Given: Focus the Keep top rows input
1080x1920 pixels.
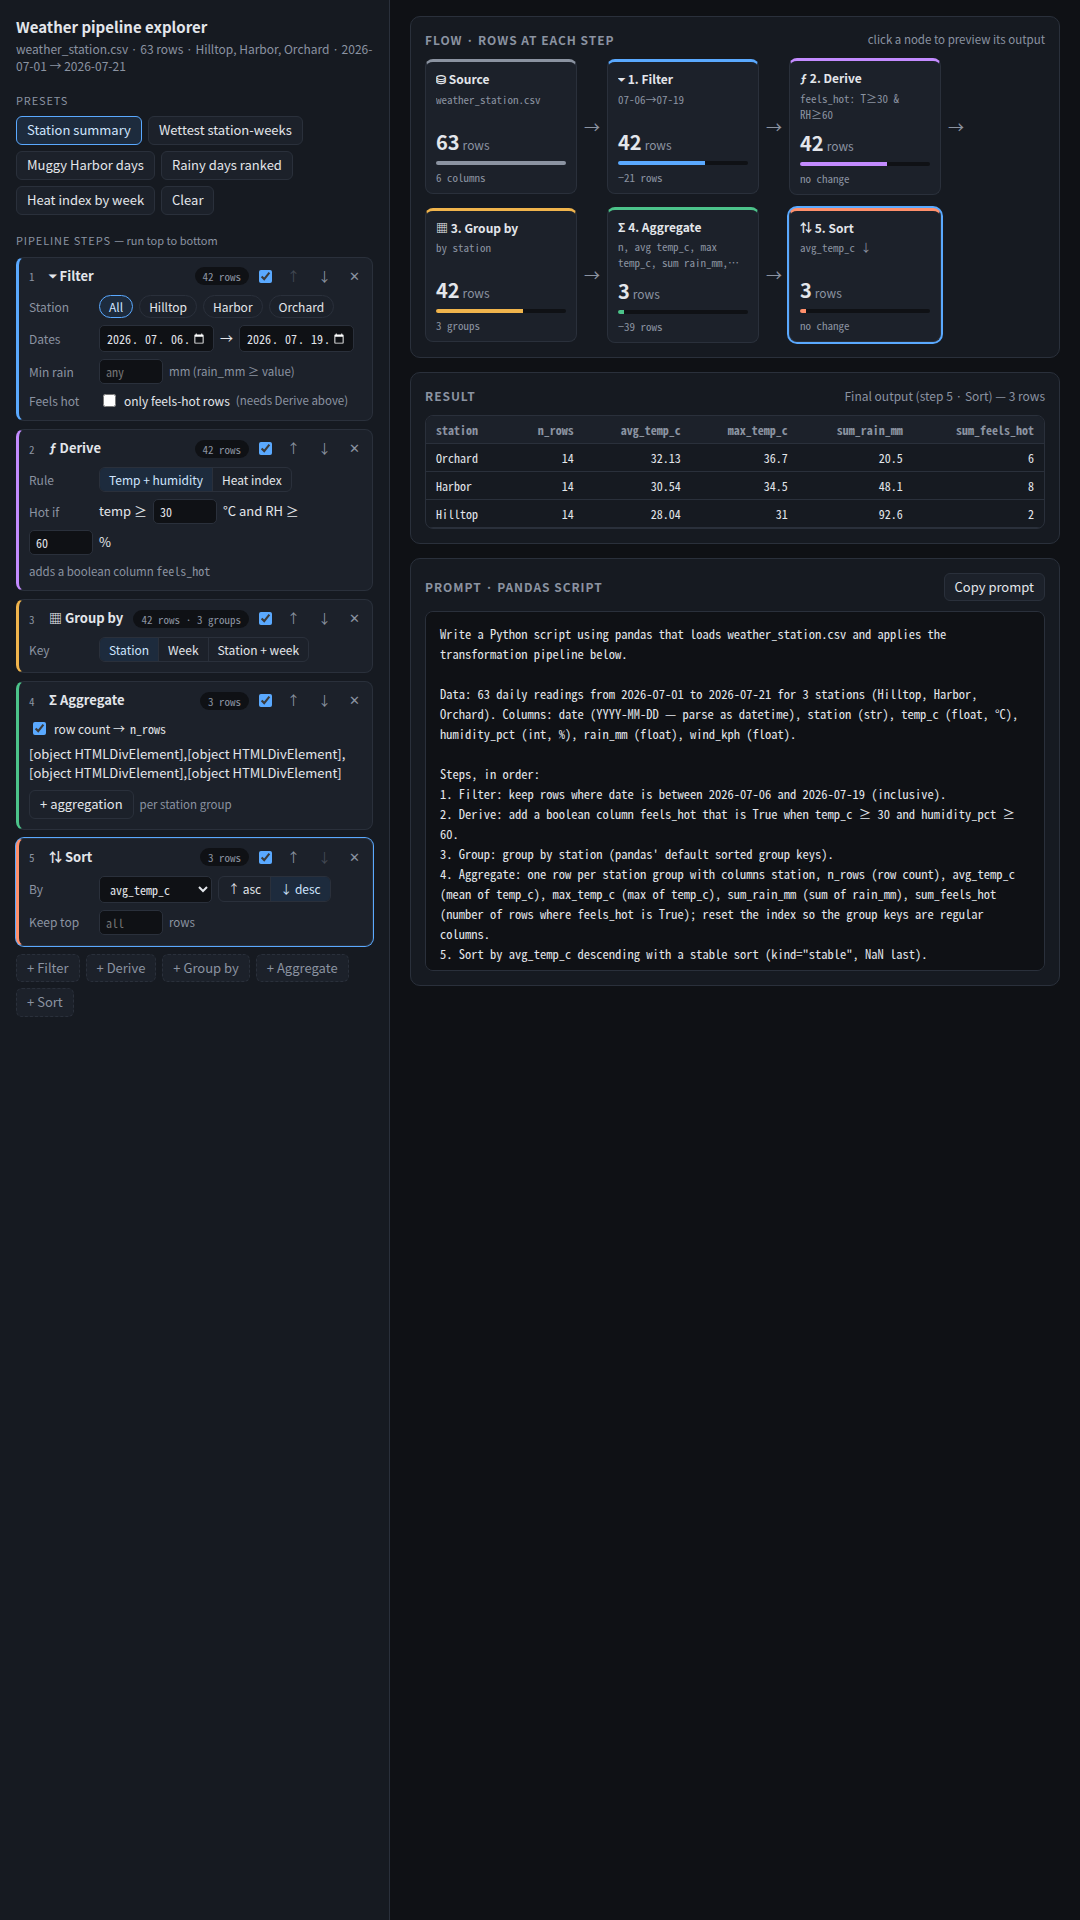Looking at the screenshot, I should 131,923.
